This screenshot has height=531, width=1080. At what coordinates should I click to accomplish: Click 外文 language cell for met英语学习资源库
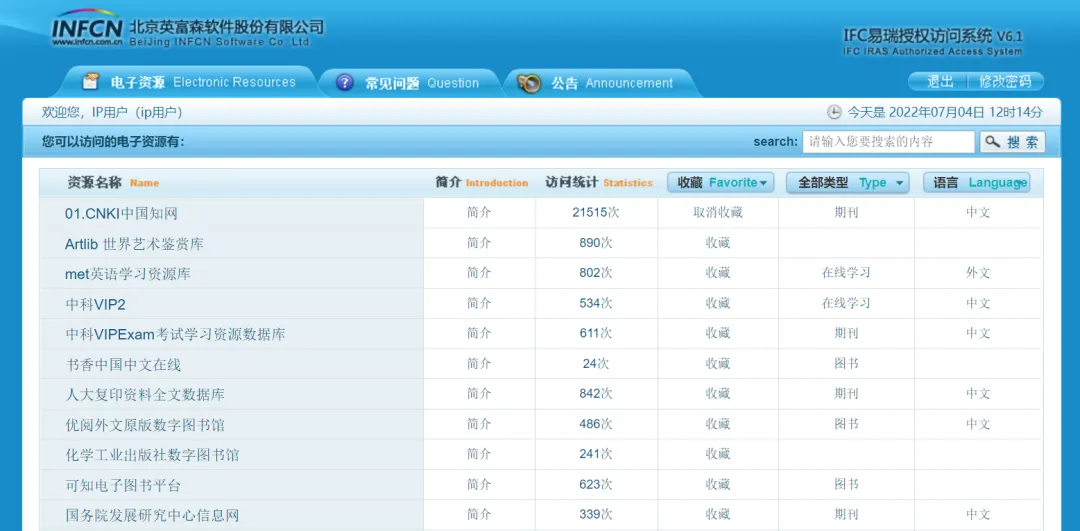pos(977,273)
